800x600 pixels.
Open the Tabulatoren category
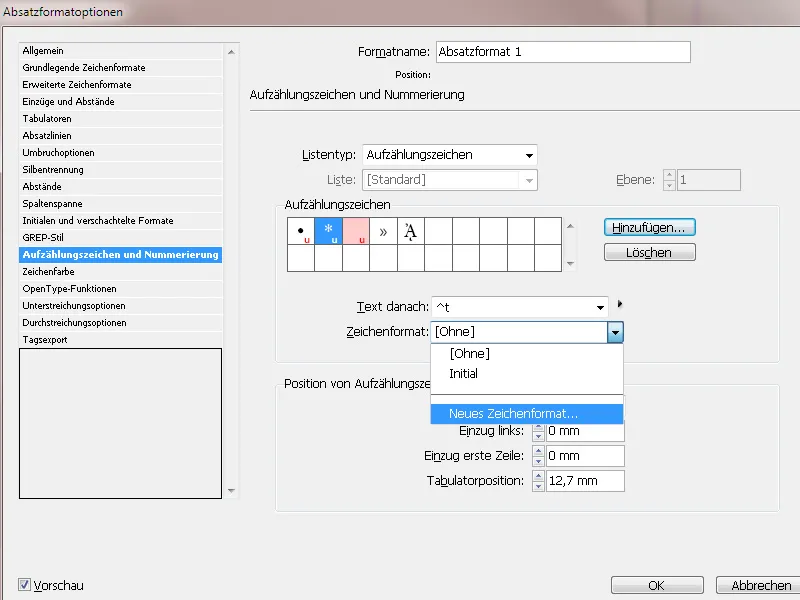[120, 118]
